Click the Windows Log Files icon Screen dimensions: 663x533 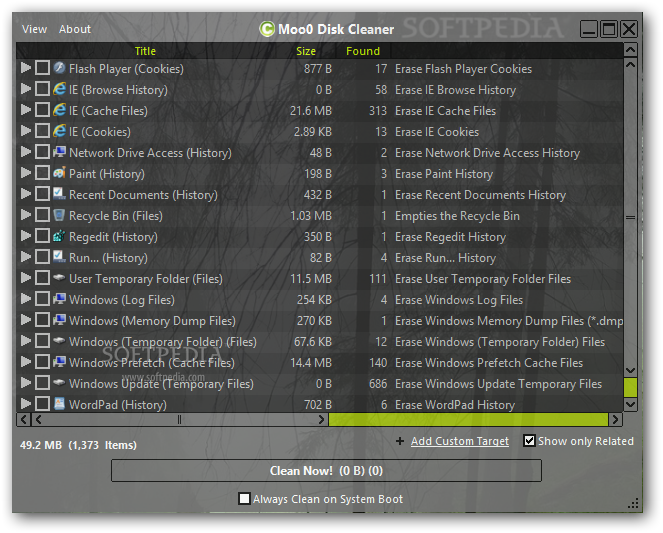pos(59,299)
